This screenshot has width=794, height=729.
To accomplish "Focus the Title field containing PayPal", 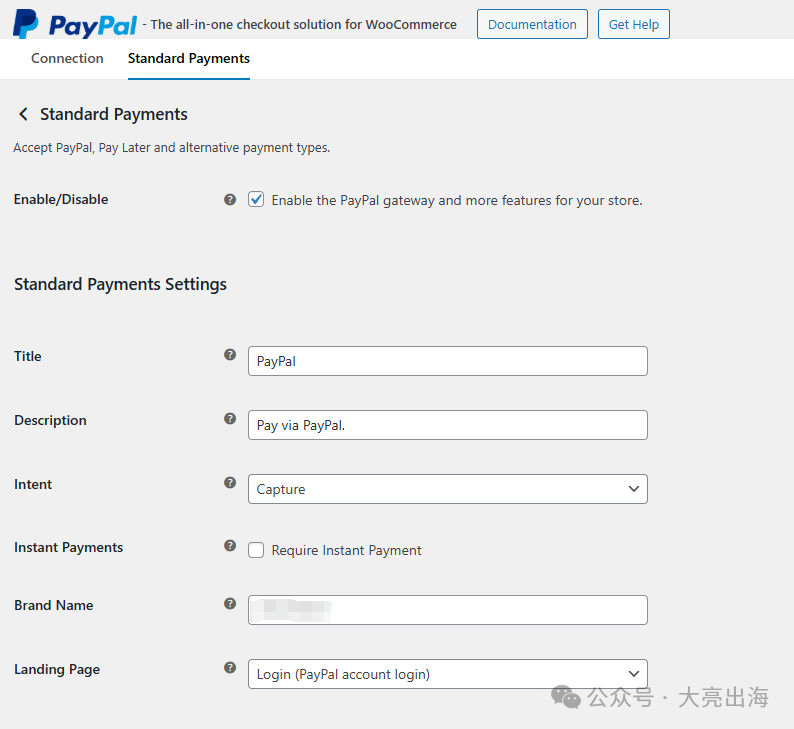I will pyautogui.click(x=448, y=361).
